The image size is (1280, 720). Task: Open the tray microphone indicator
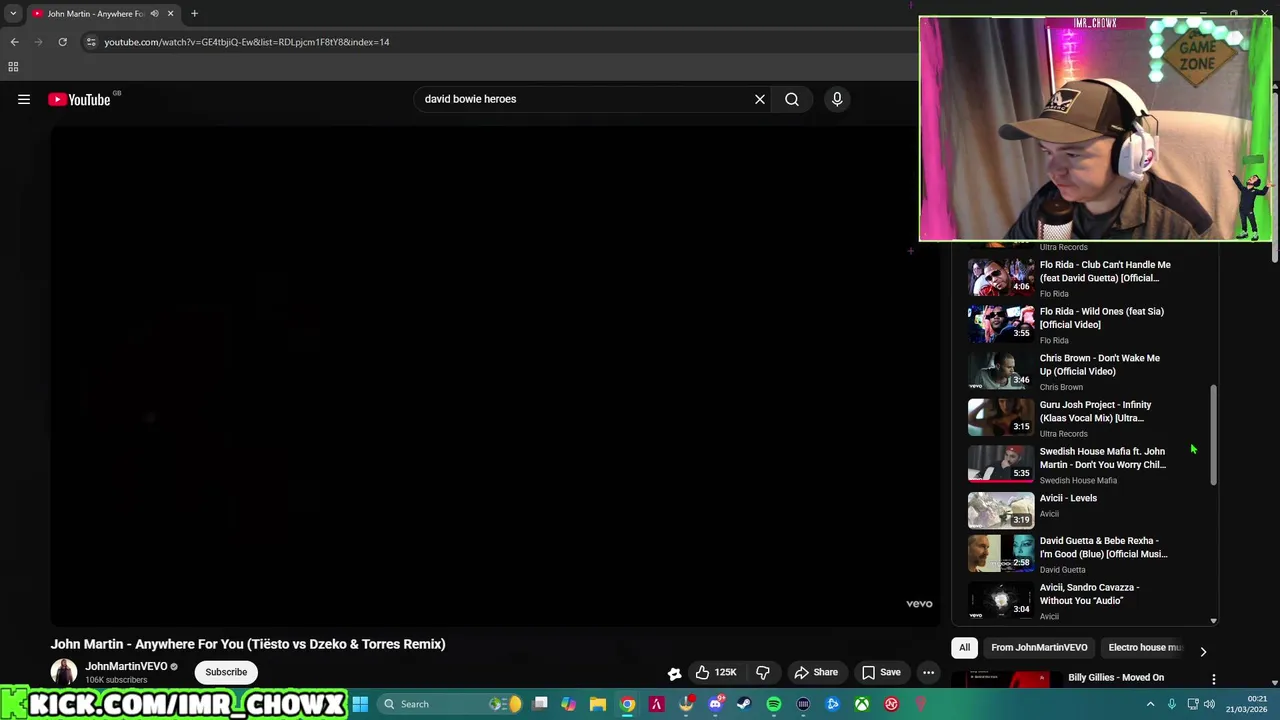click(1172, 704)
